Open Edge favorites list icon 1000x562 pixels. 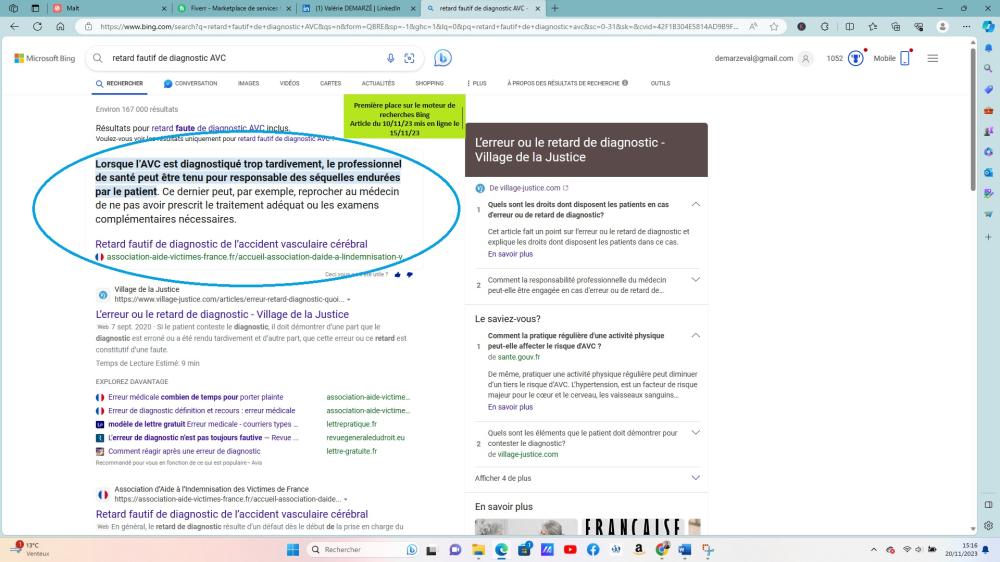pyautogui.click(x=872, y=27)
